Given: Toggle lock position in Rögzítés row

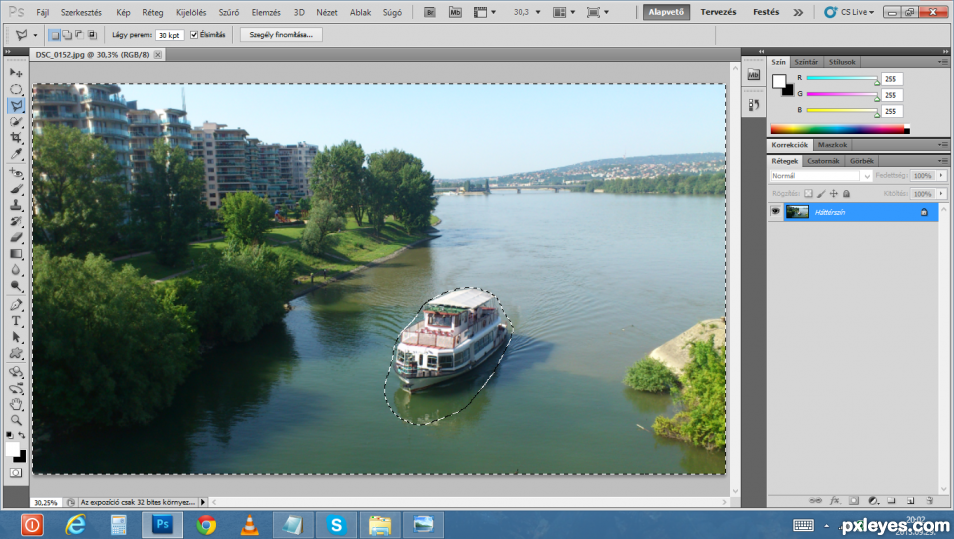Looking at the screenshot, I should [x=834, y=193].
